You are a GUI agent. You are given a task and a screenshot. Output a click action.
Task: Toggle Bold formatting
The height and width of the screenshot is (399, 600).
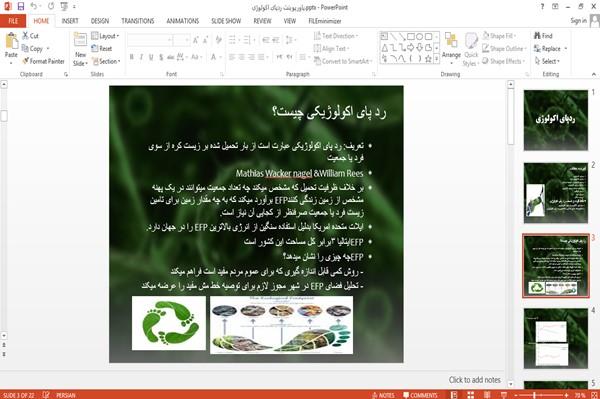click(x=132, y=57)
